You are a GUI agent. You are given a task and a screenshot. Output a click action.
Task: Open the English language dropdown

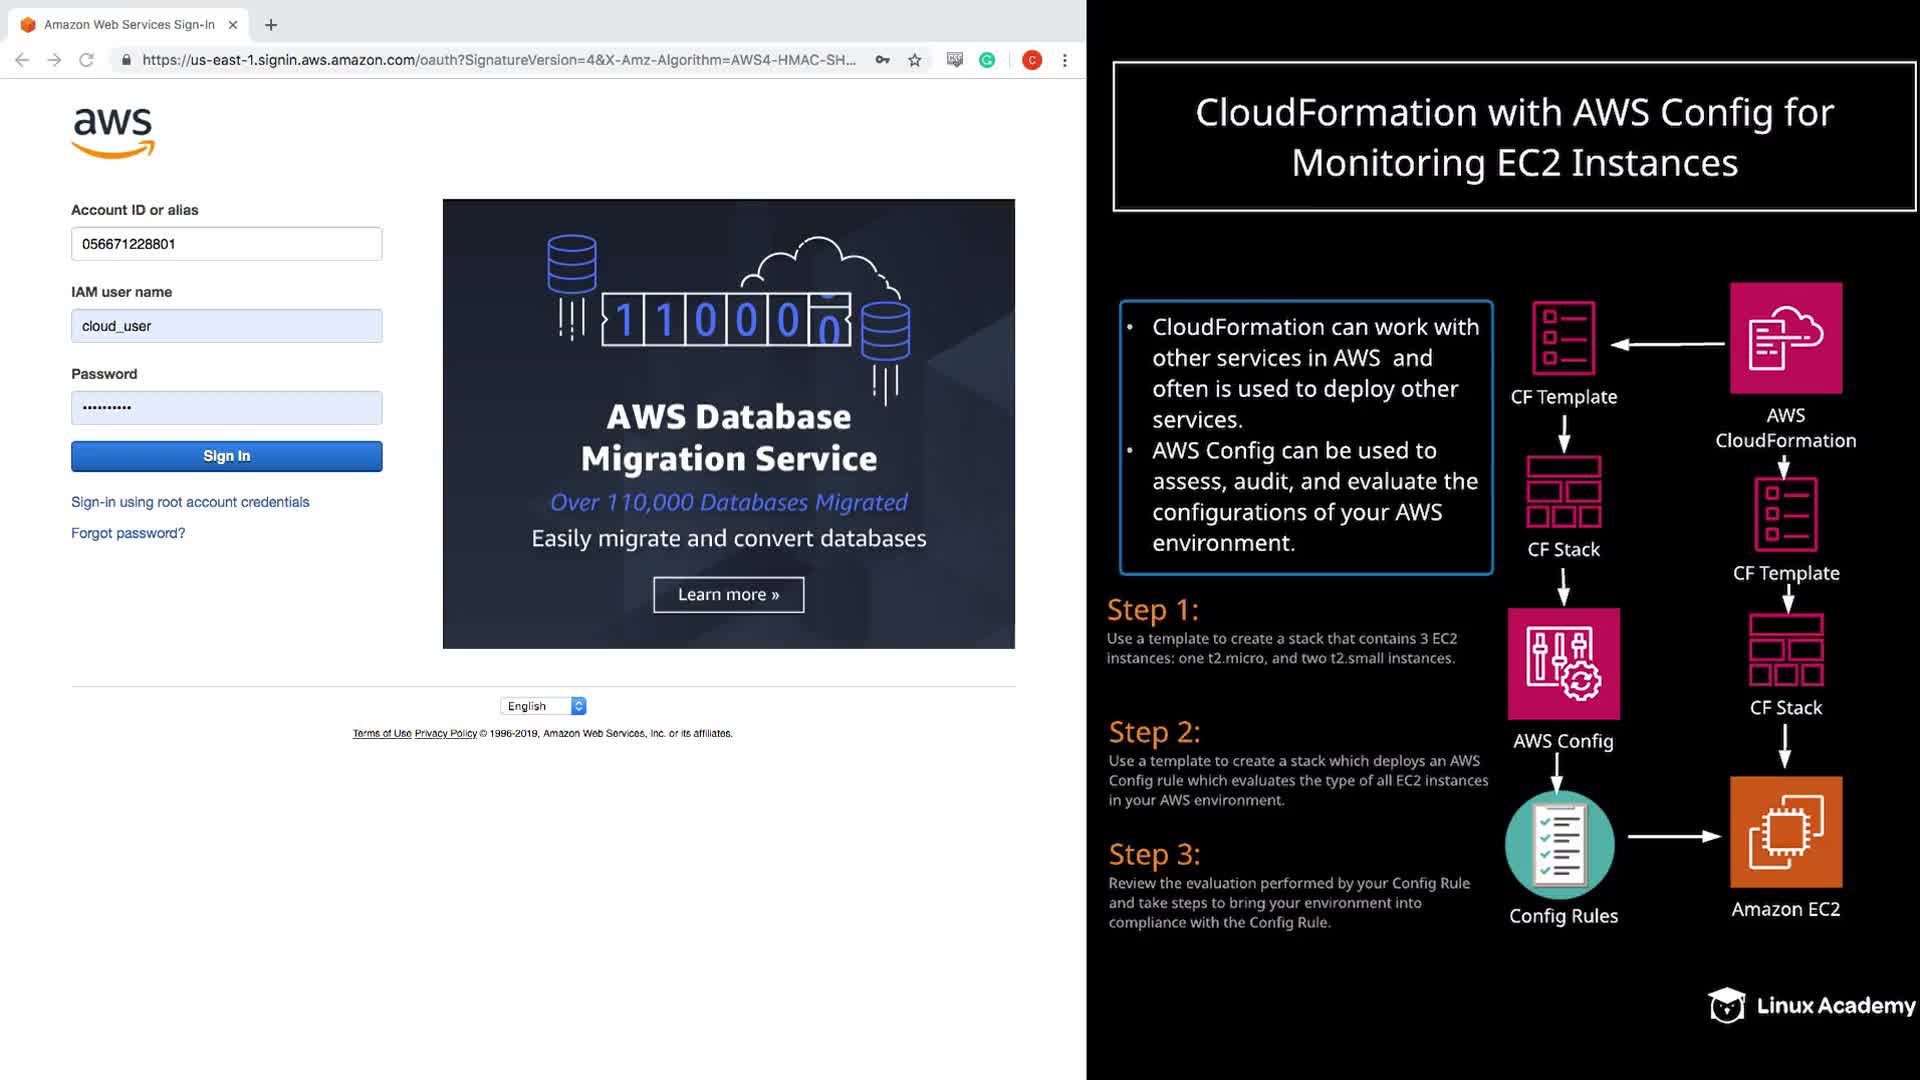543,706
